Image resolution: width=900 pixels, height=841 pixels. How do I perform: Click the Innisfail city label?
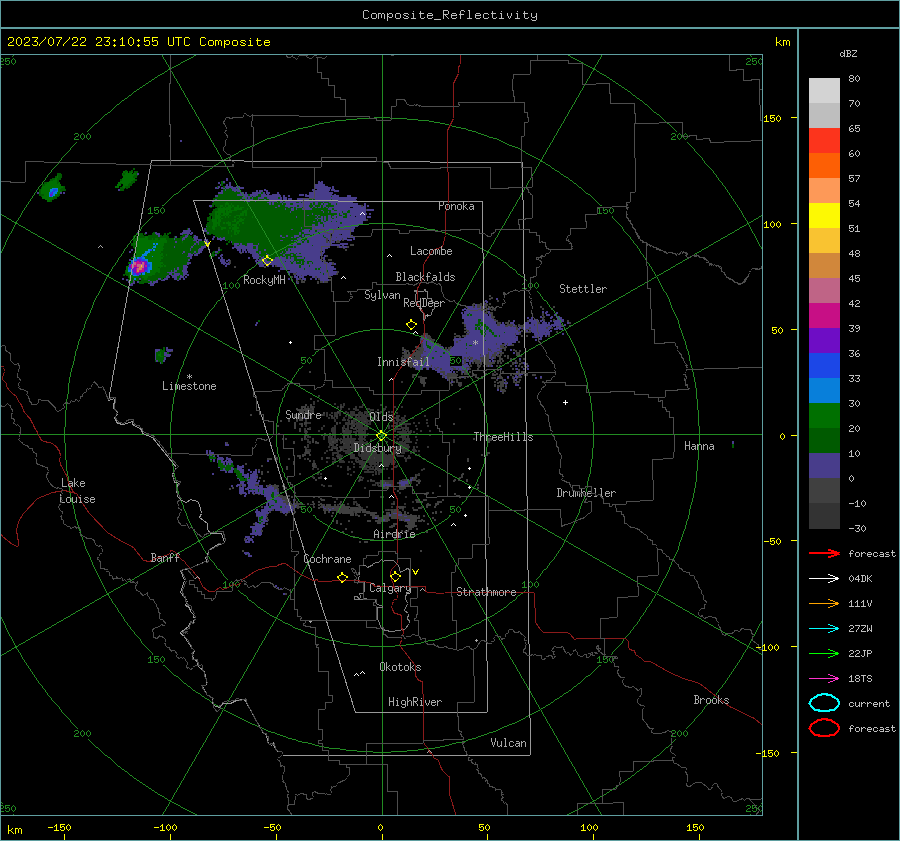(x=403, y=362)
